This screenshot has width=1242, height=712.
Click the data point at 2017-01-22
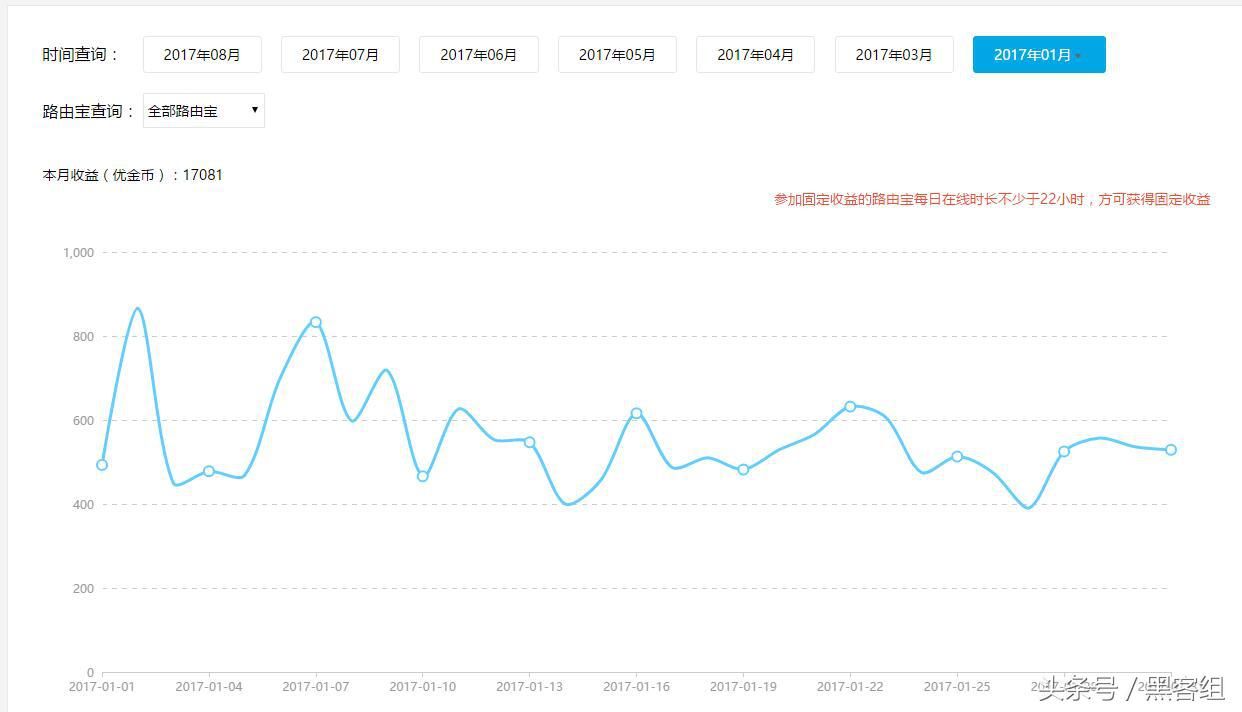pyautogui.click(x=850, y=406)
